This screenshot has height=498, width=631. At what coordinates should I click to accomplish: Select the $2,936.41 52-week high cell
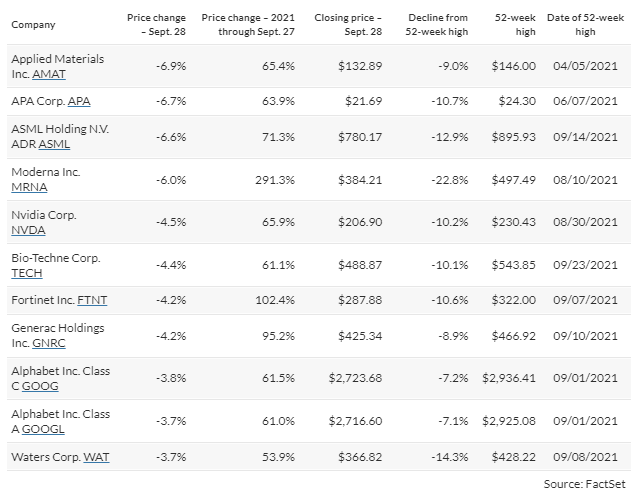[x=508, y=379]
